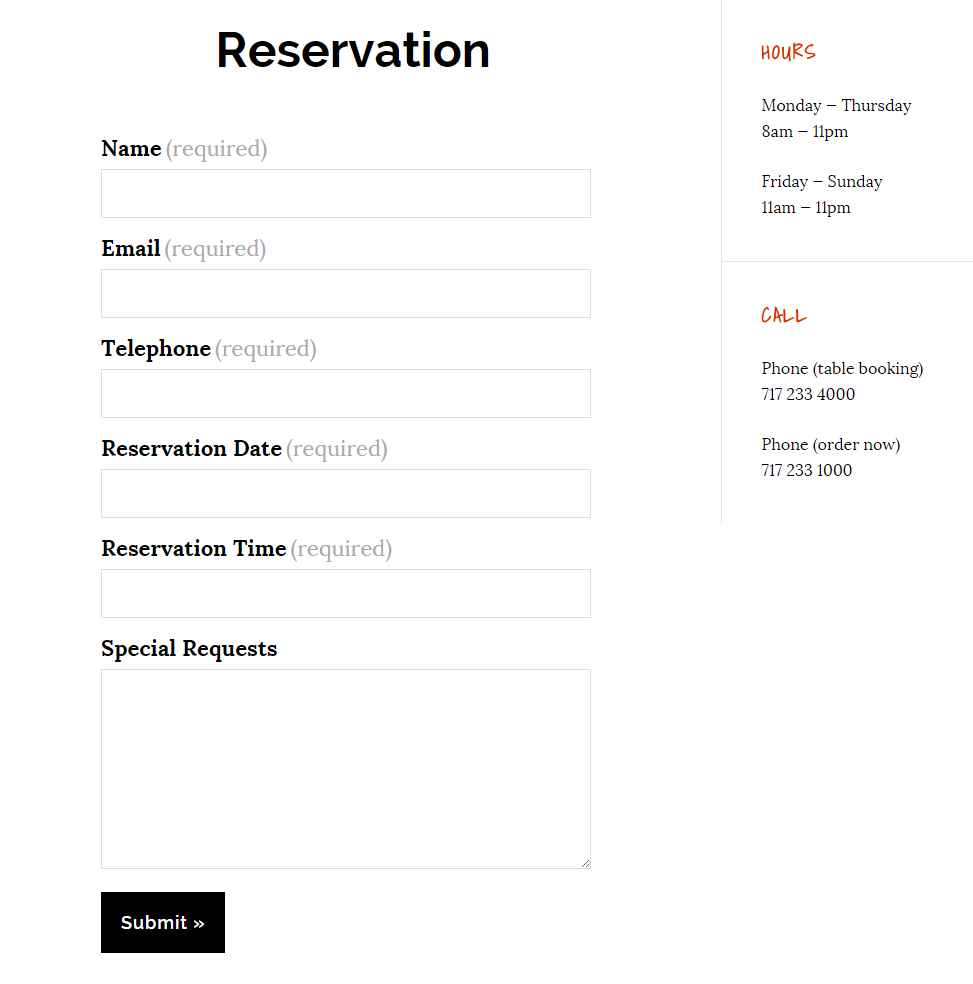Click the Reservation Date field
Image resolution: width=973 pixels, height=984 pixels.
(346, 493)
